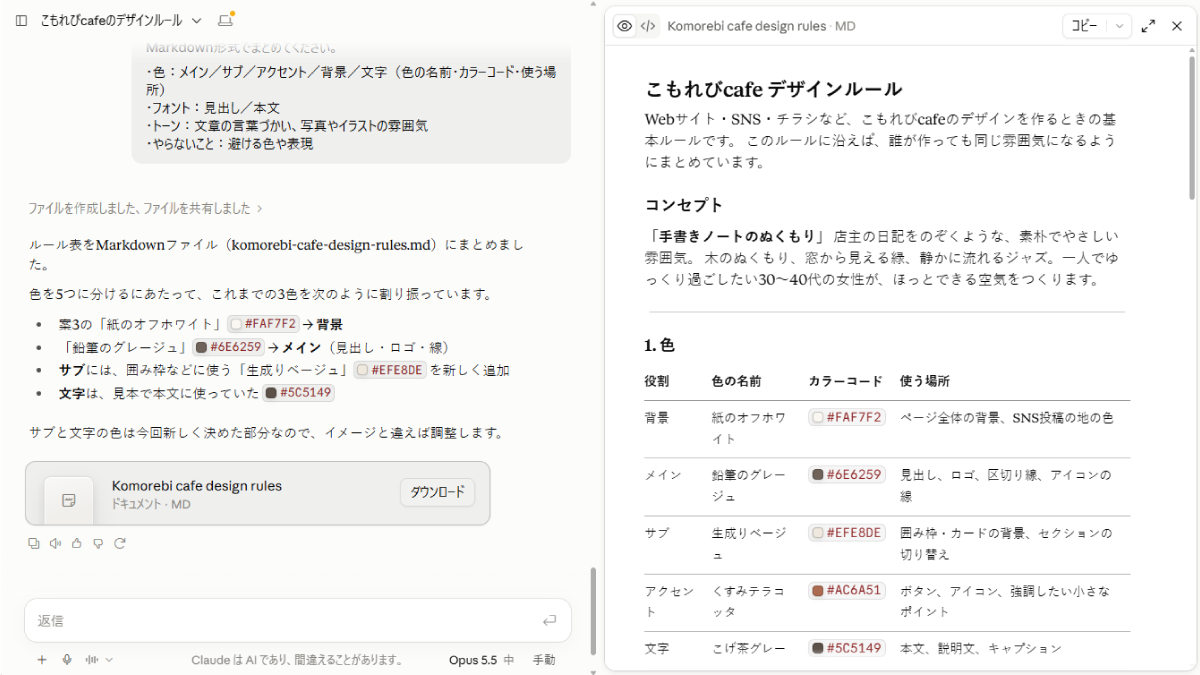Click the コピー button in artifact panel
The height and width of the screenshot is (675, 1200).
[x=1085, y=26]
